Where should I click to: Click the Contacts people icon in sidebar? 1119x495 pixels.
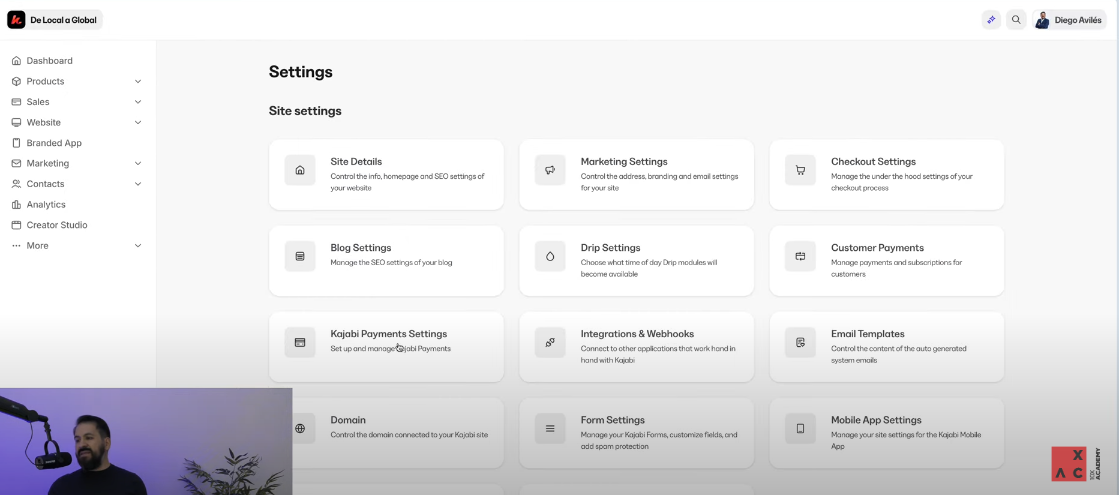click(16, 184)
